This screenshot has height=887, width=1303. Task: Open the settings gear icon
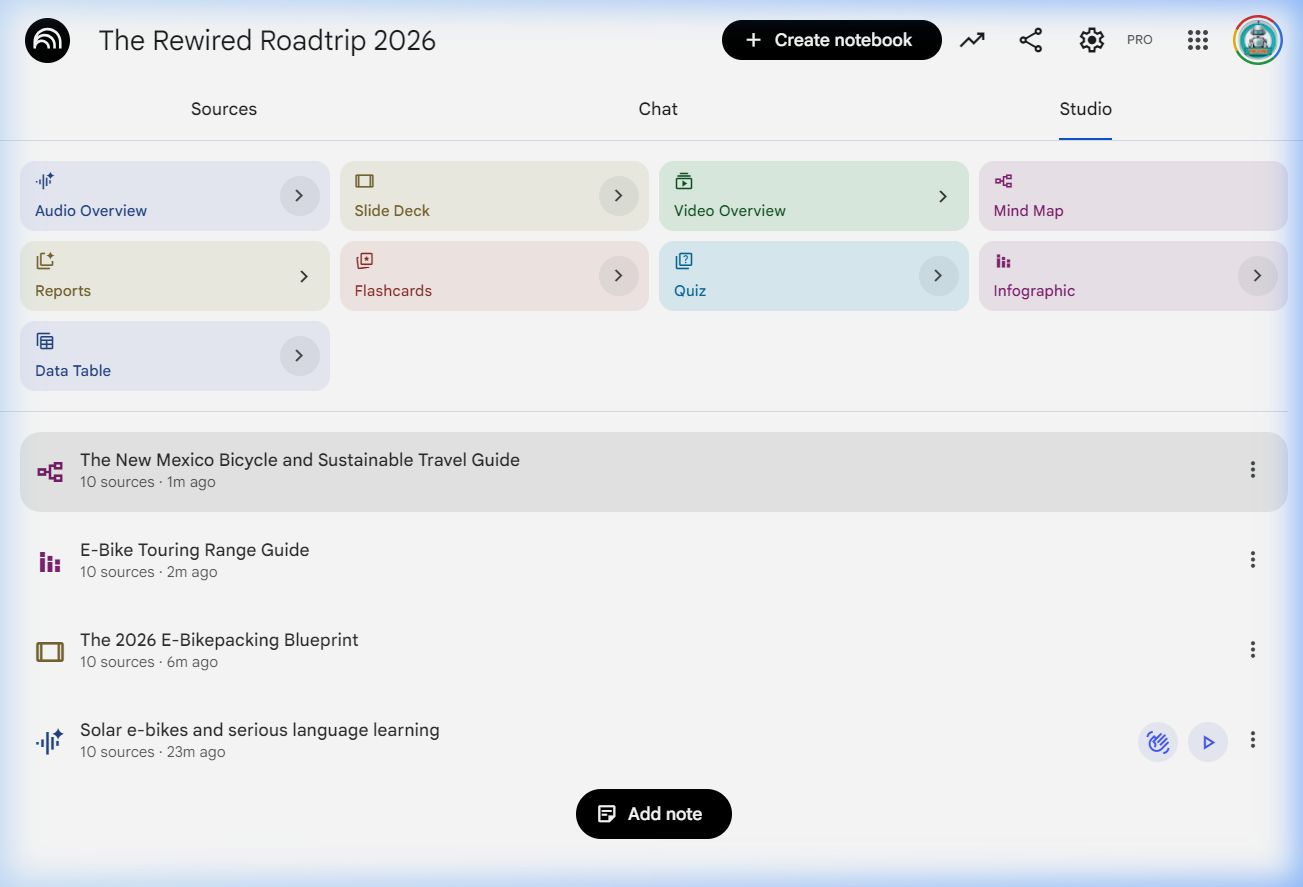click(1091, 40)
